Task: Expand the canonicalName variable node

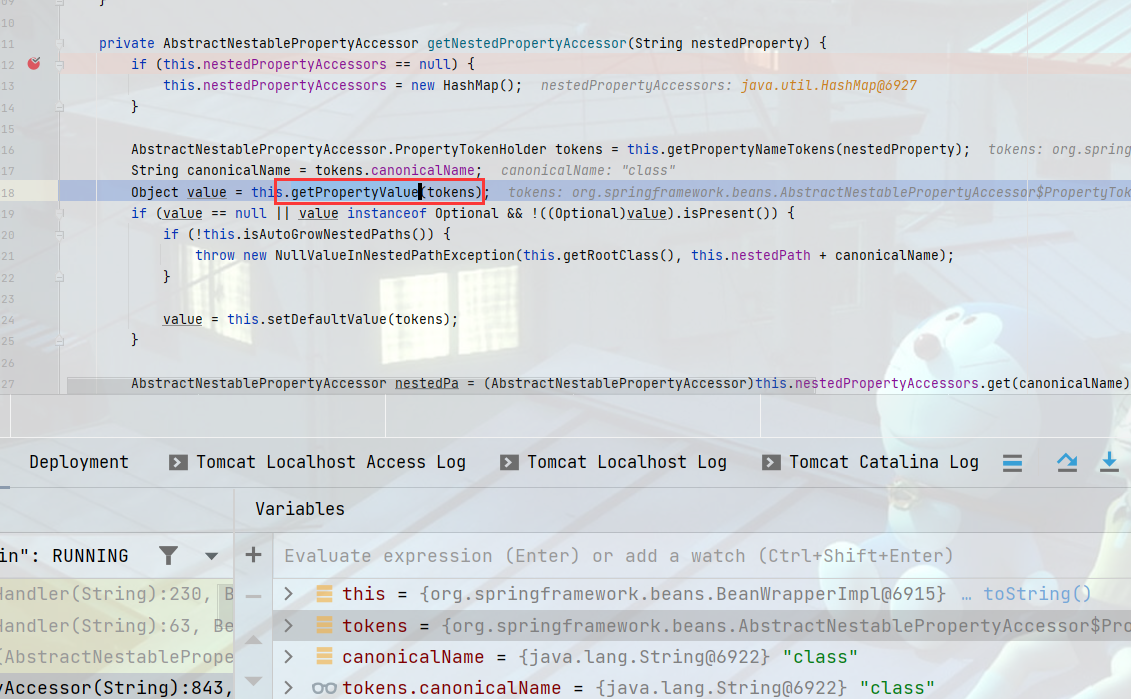Action: 288,657
